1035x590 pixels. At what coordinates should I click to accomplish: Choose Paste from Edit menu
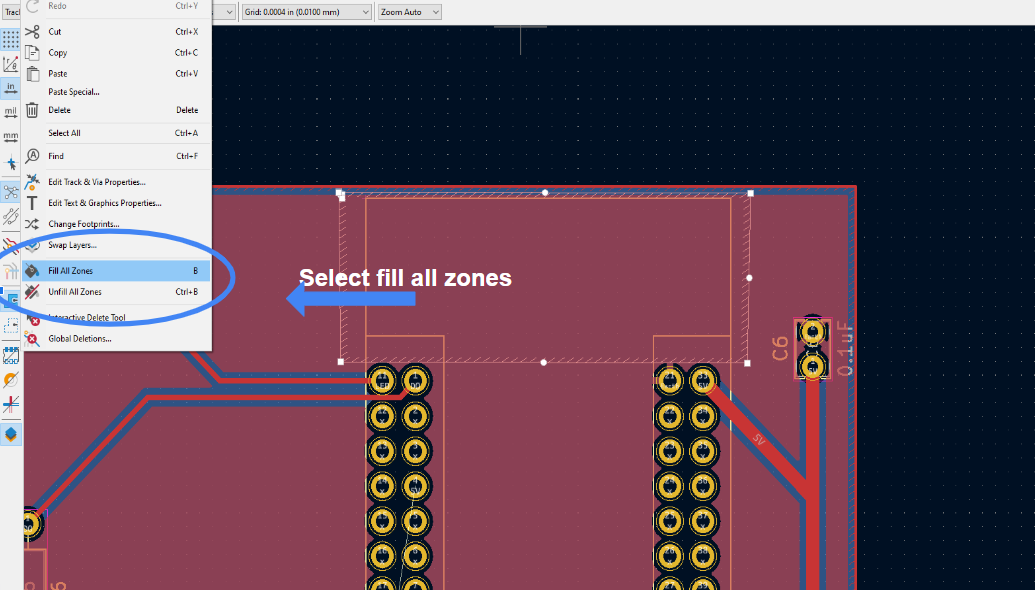point(117,74)
